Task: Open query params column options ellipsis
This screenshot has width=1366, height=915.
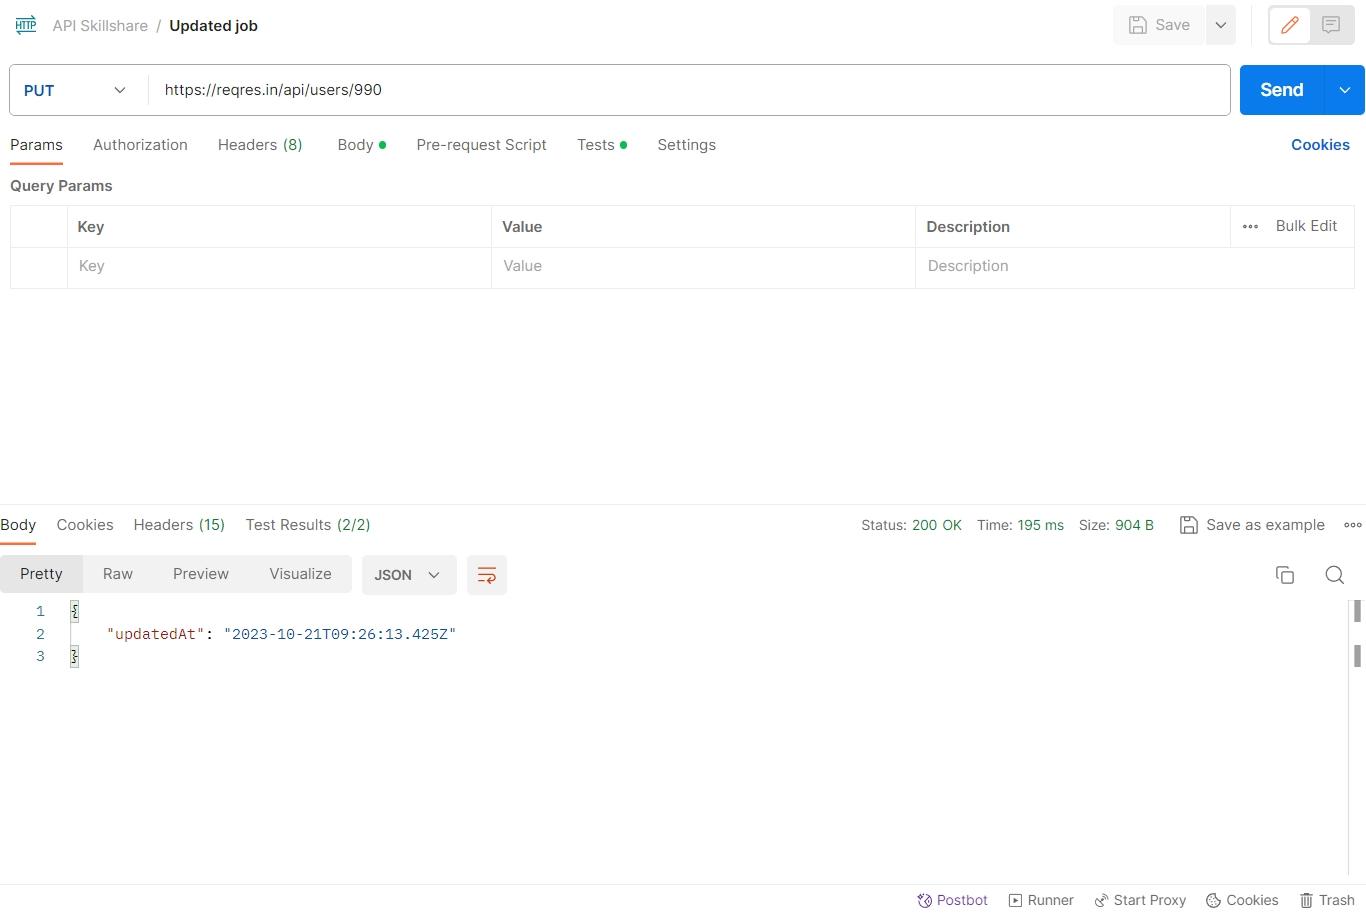Action: point(1250,226)
